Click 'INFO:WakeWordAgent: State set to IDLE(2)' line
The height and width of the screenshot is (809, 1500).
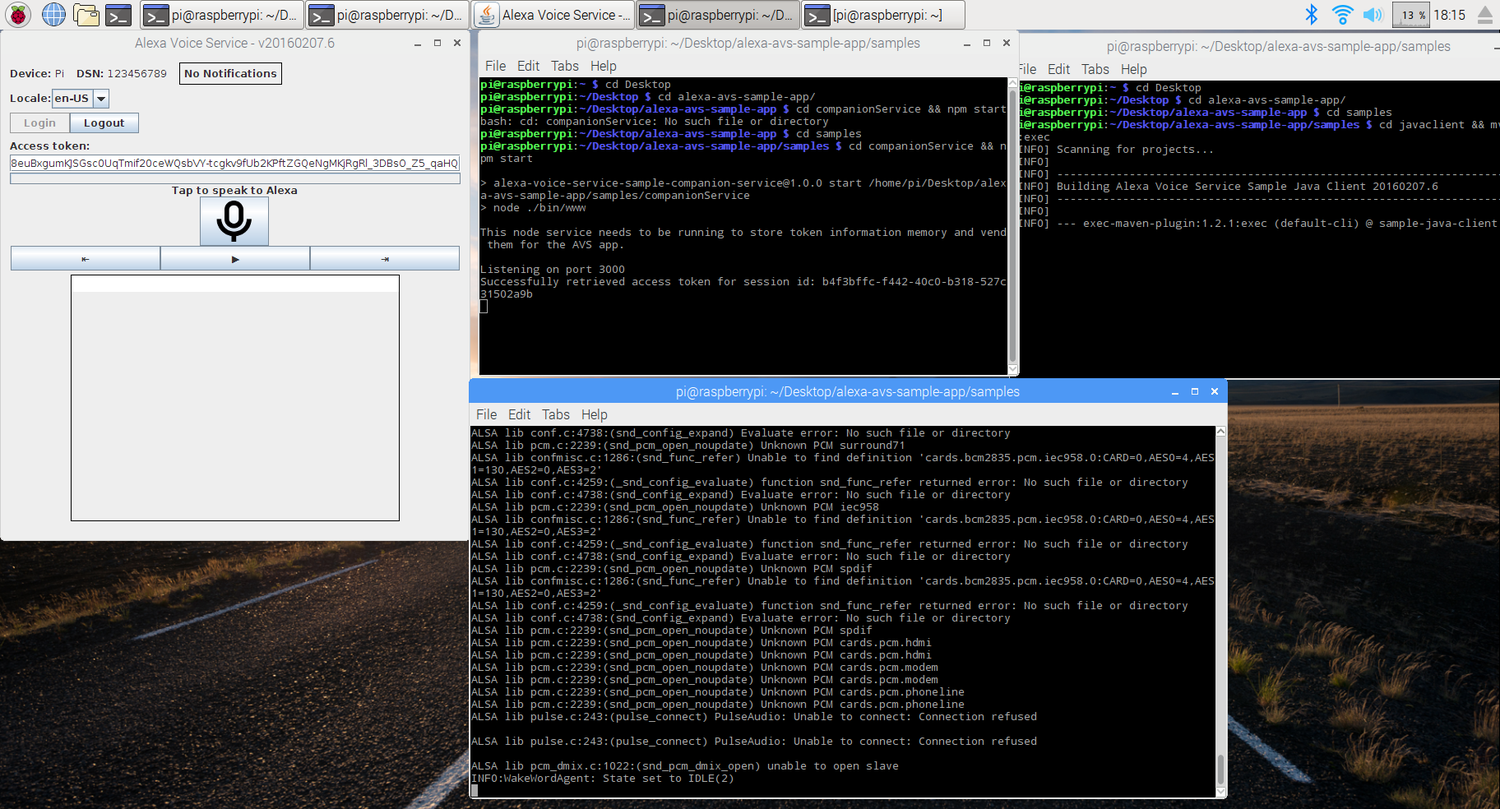pos(602,778)
